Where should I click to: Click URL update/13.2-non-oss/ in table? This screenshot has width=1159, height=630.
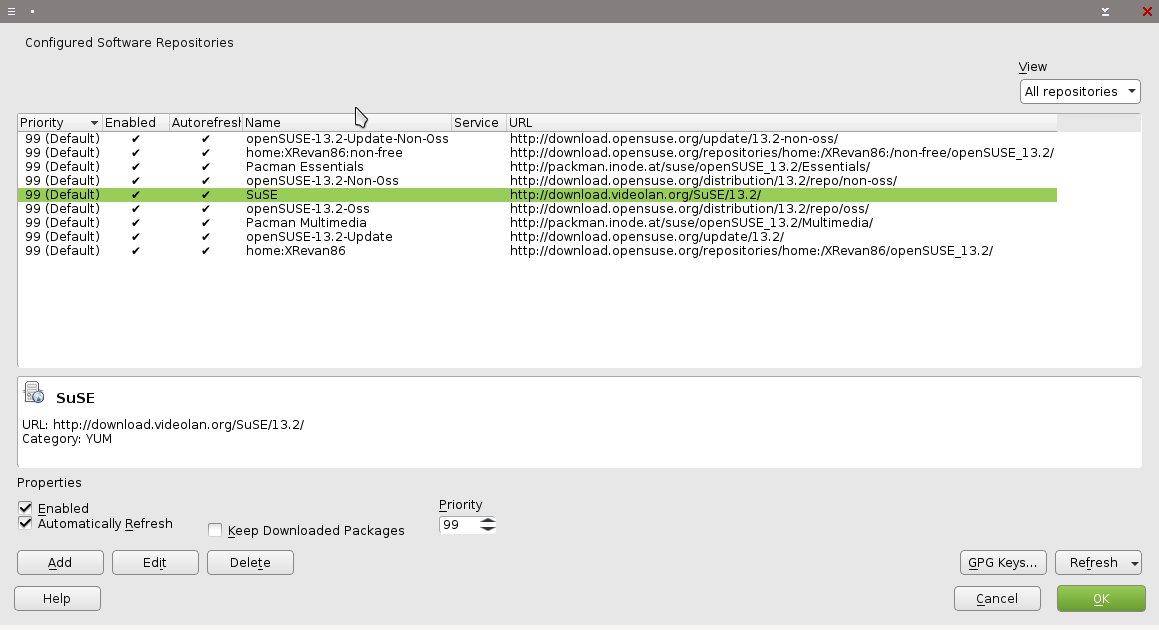pos(673,138)
